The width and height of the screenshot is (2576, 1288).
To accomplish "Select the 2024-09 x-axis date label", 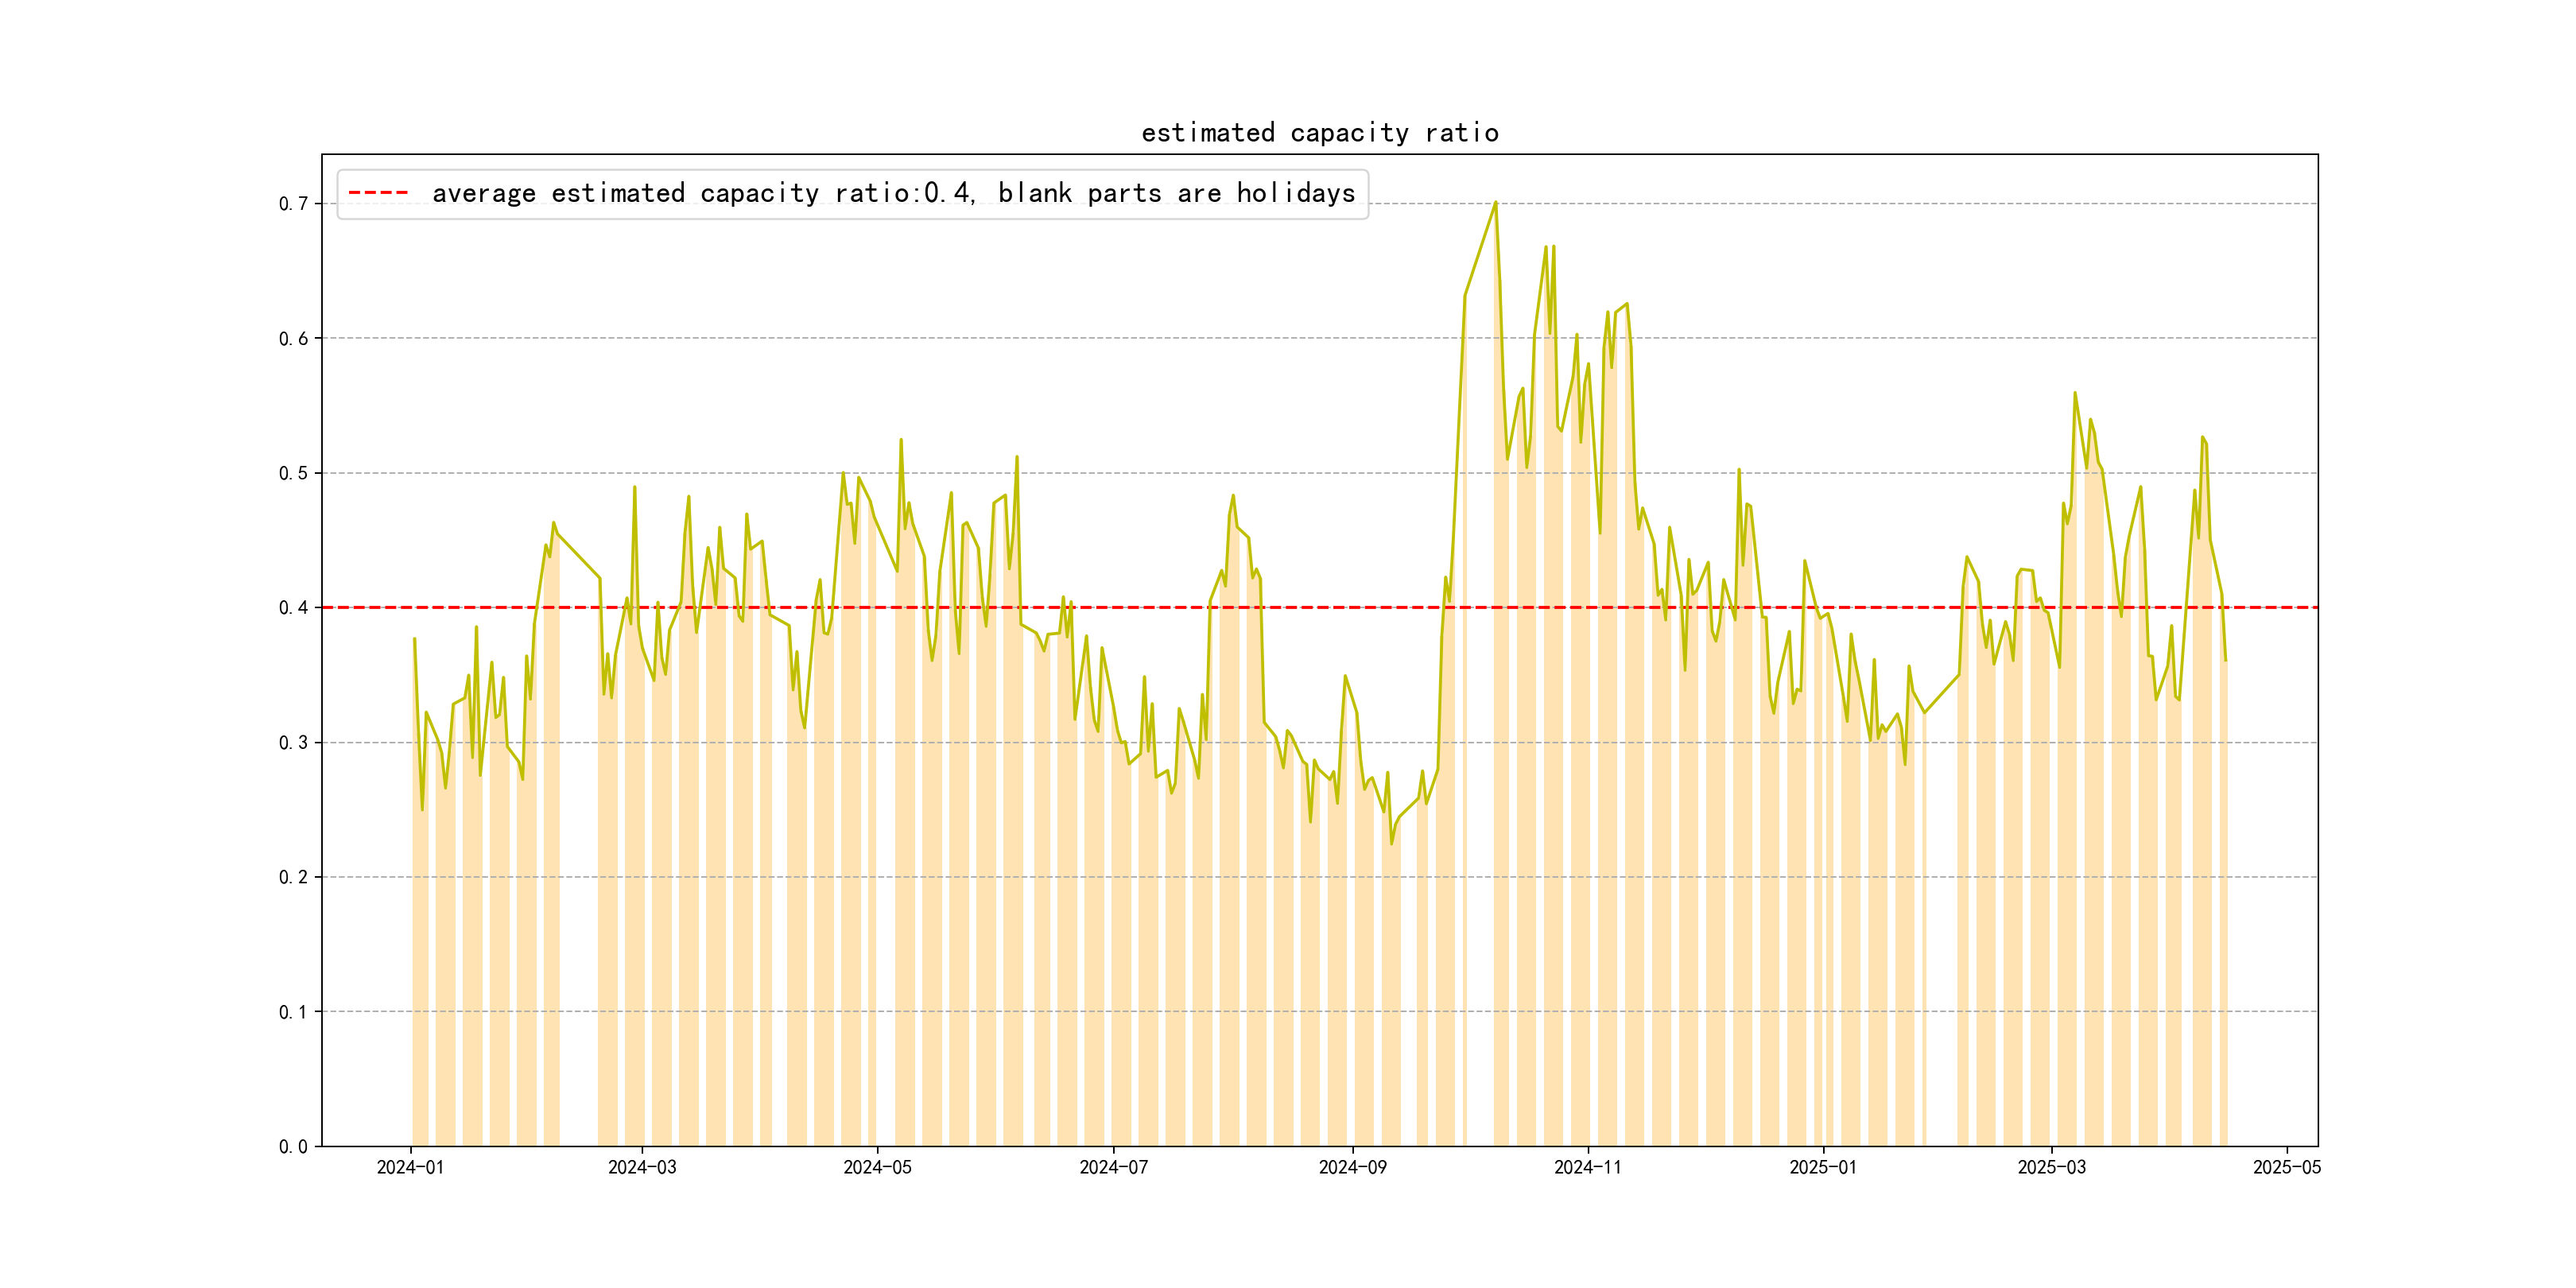I will pos(1352,1167).
